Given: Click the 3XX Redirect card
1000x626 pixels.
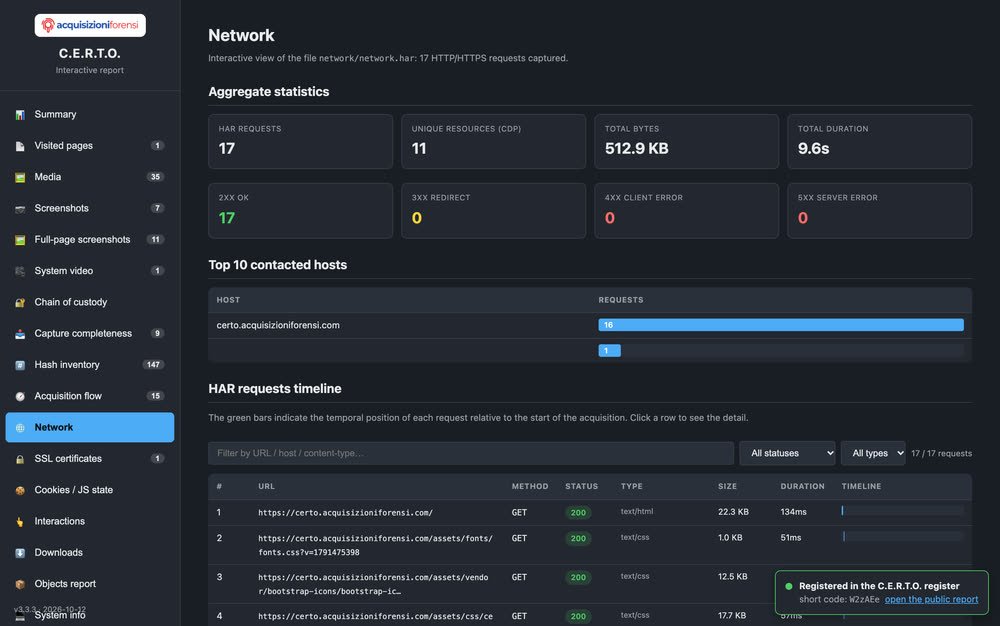Looking at the screenshot, I should click(x=494, y=211).
